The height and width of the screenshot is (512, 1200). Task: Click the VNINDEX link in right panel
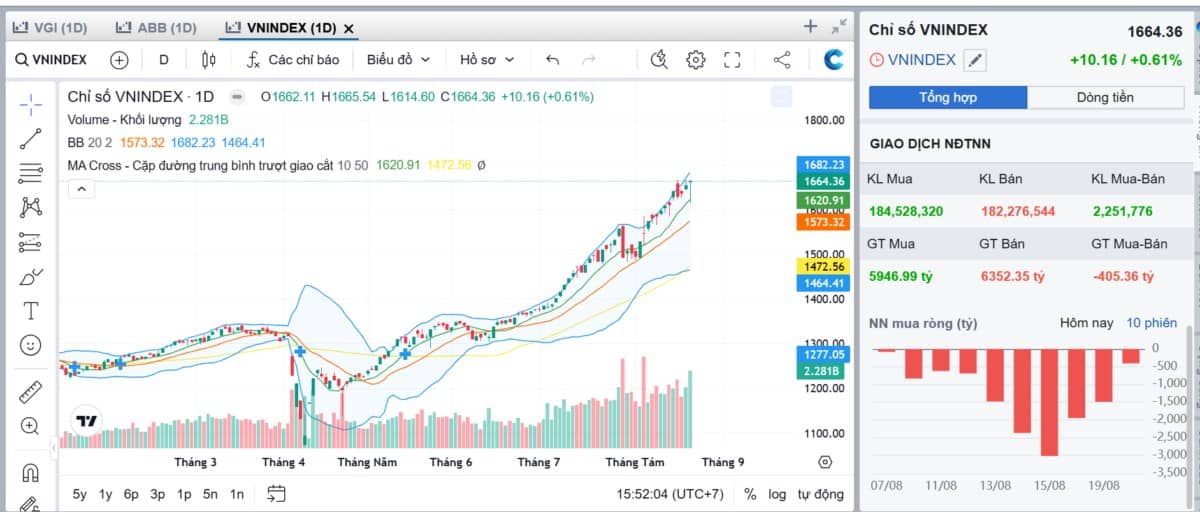click(922, 60)
